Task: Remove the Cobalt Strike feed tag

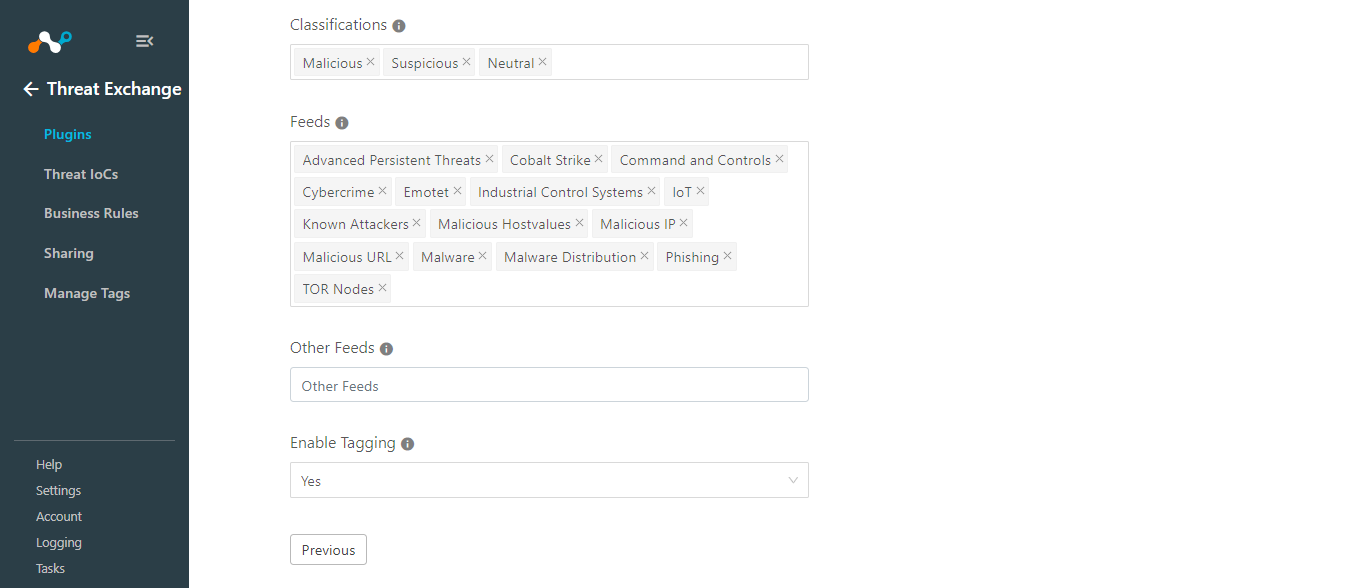Action: click(598, 159)
